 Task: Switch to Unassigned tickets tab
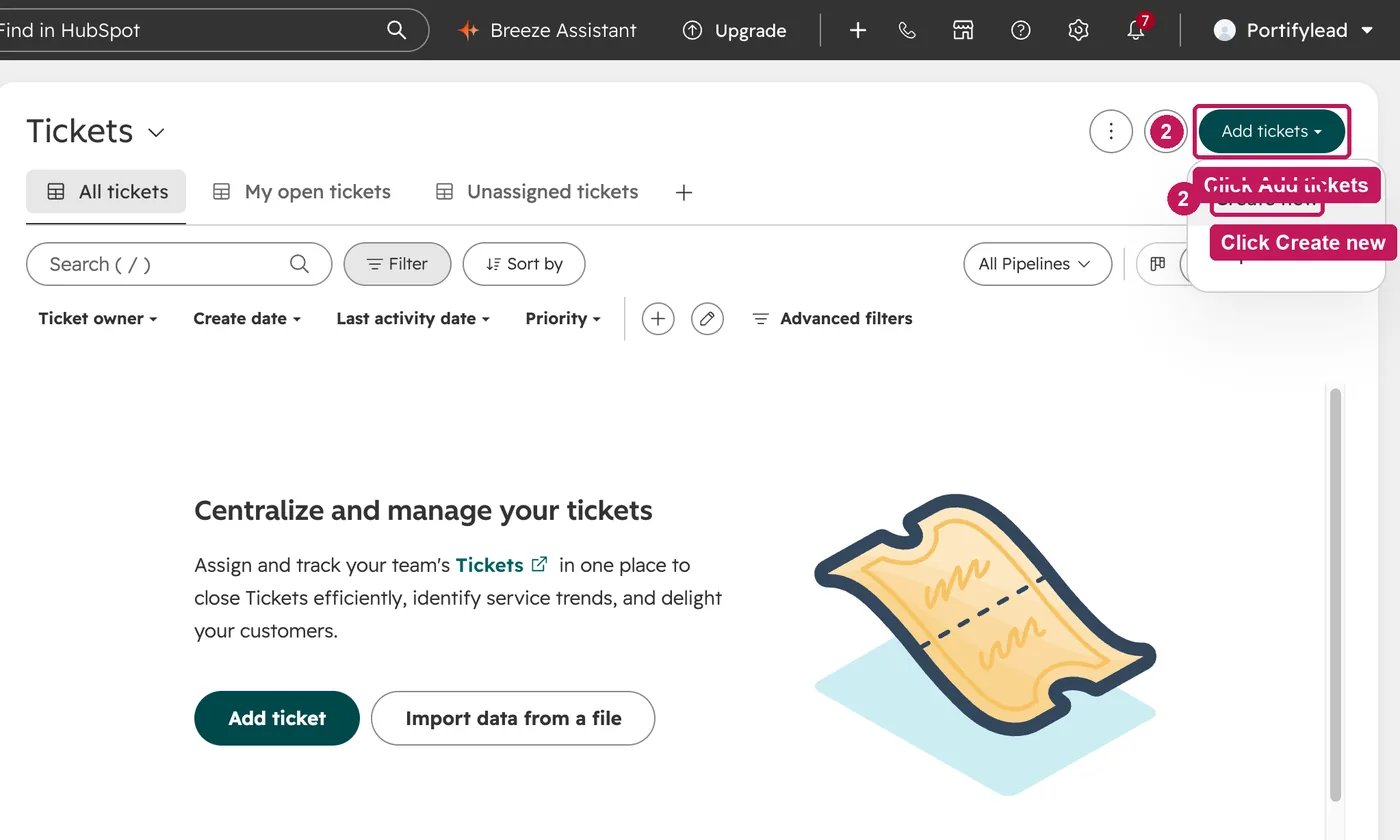coord(537,191)
